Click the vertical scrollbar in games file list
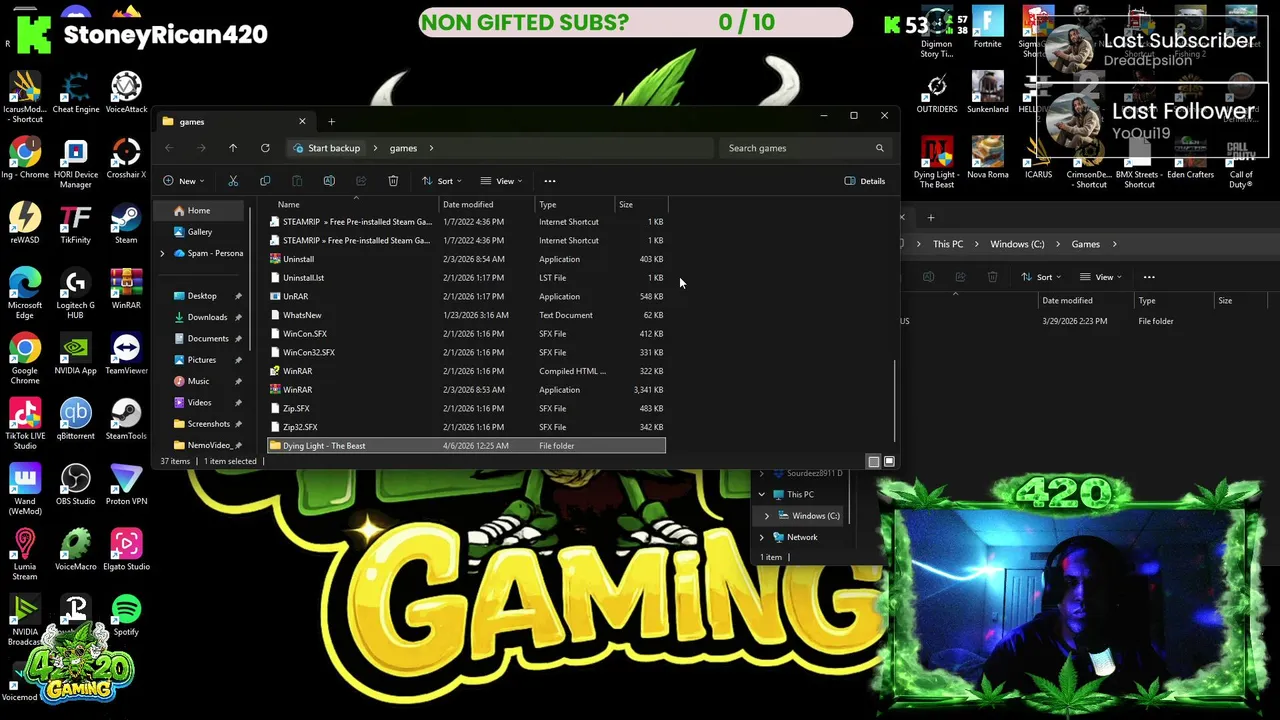This screenshot has height=720, width=1280. 895,400
